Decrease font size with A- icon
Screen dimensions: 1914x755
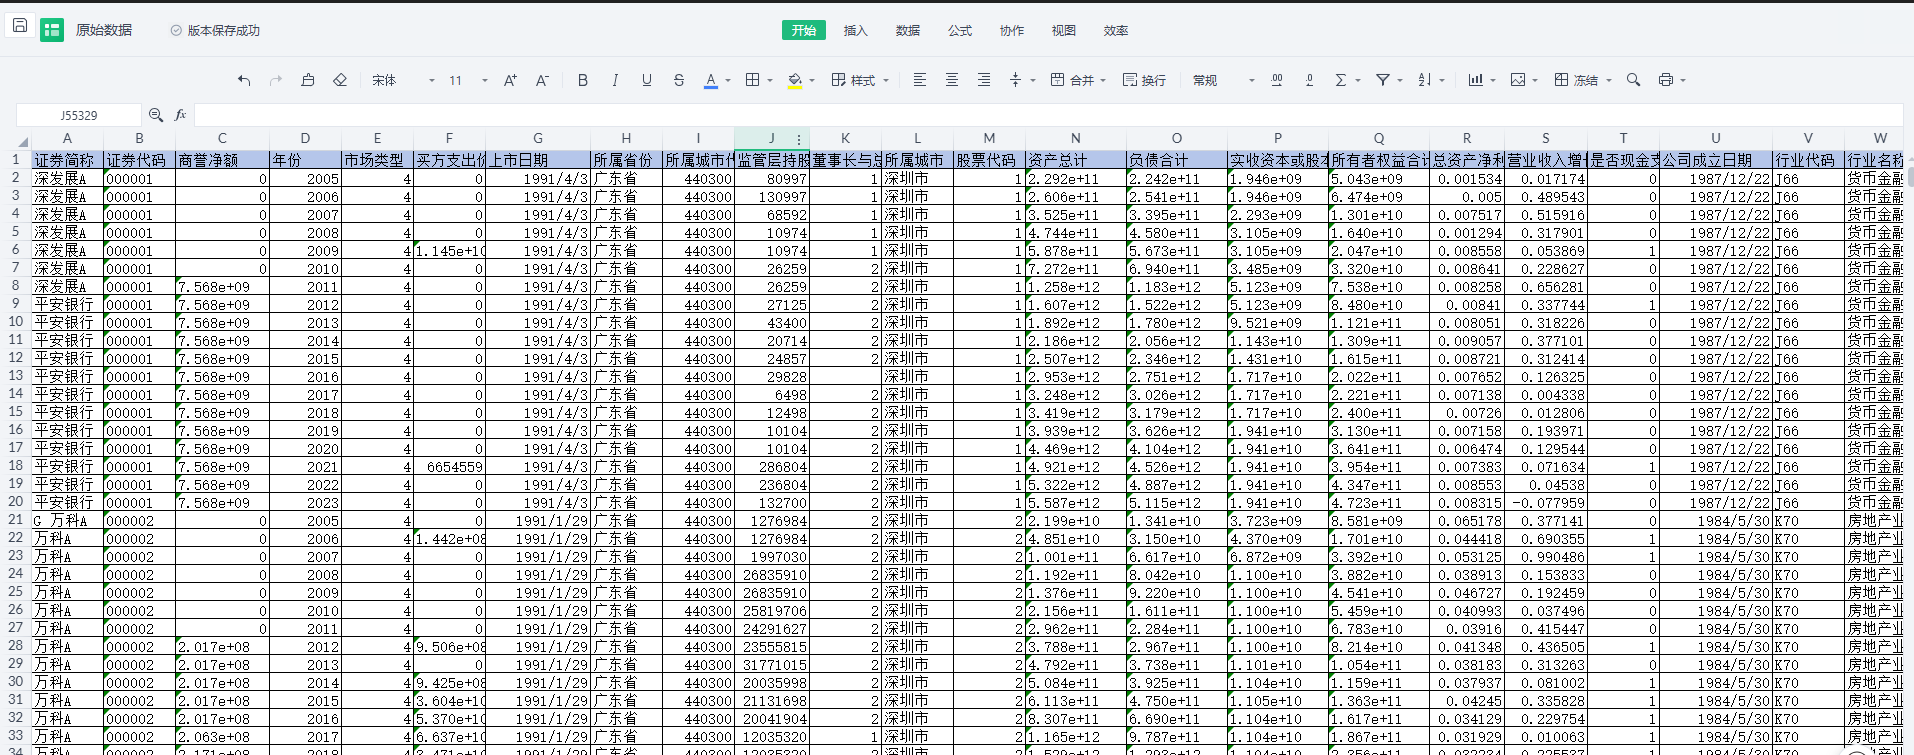542,80
